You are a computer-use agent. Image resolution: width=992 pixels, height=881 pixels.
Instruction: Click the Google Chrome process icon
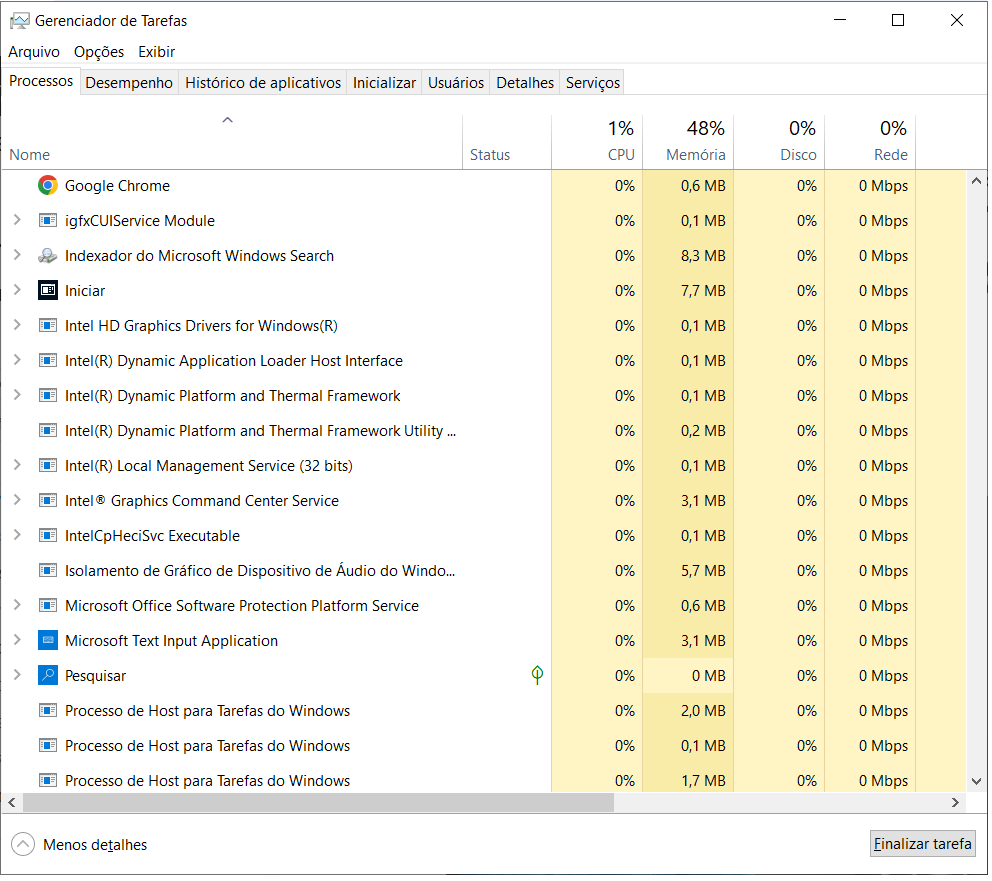point(47,186)
